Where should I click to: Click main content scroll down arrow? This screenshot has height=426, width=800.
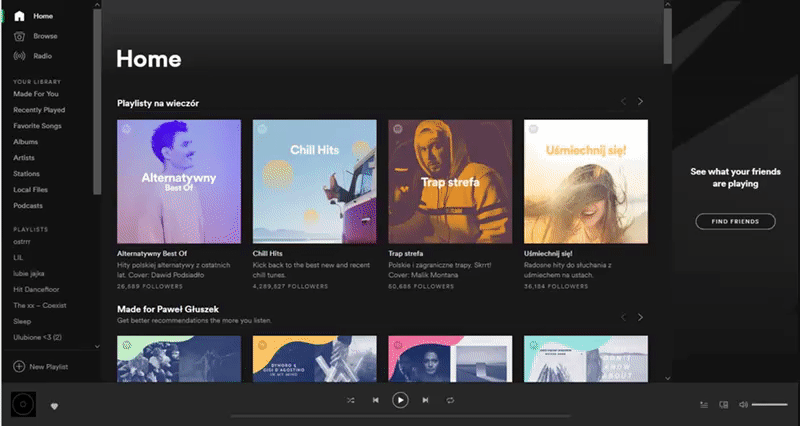click(667, 378)
